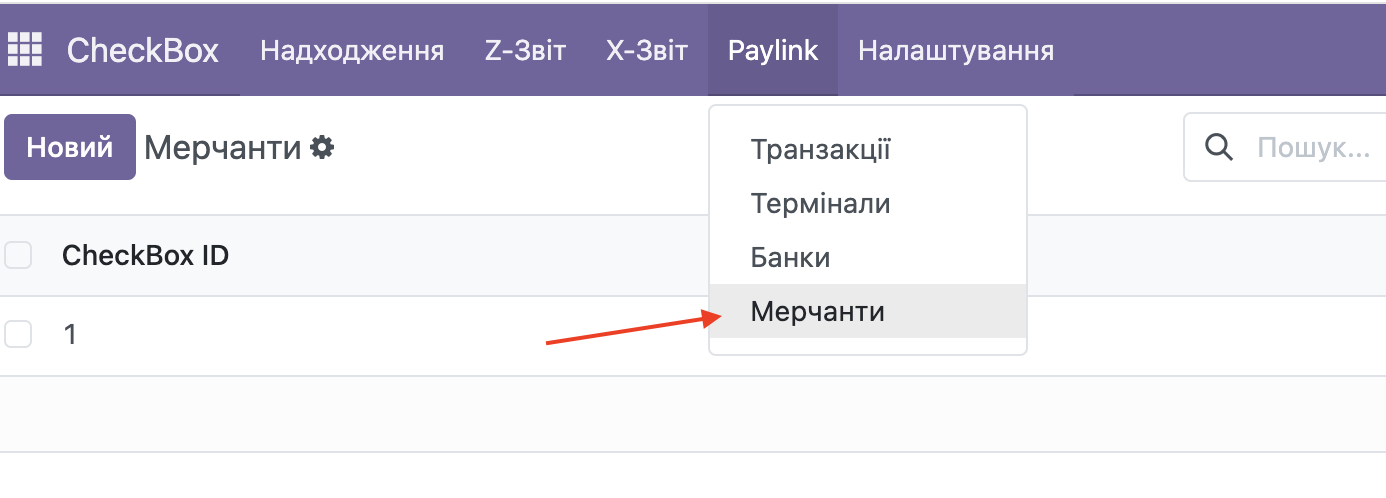Focus the Пошук search field
This screenshot has width=1386, height=498.
(x=1310, y=148)
